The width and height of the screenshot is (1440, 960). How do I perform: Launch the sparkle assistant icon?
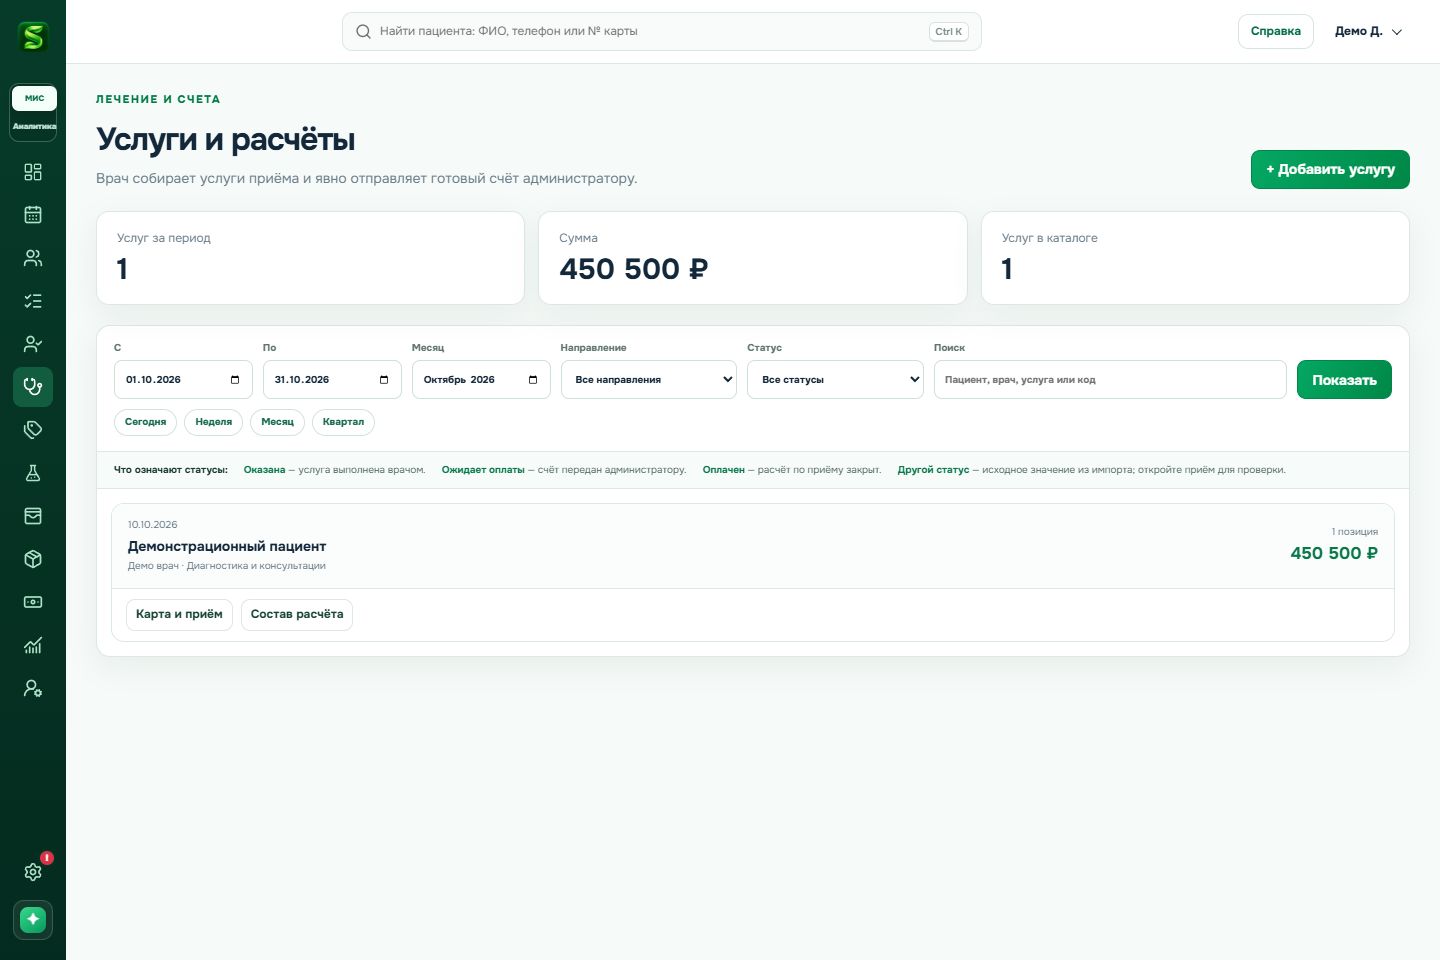[33, 919]
